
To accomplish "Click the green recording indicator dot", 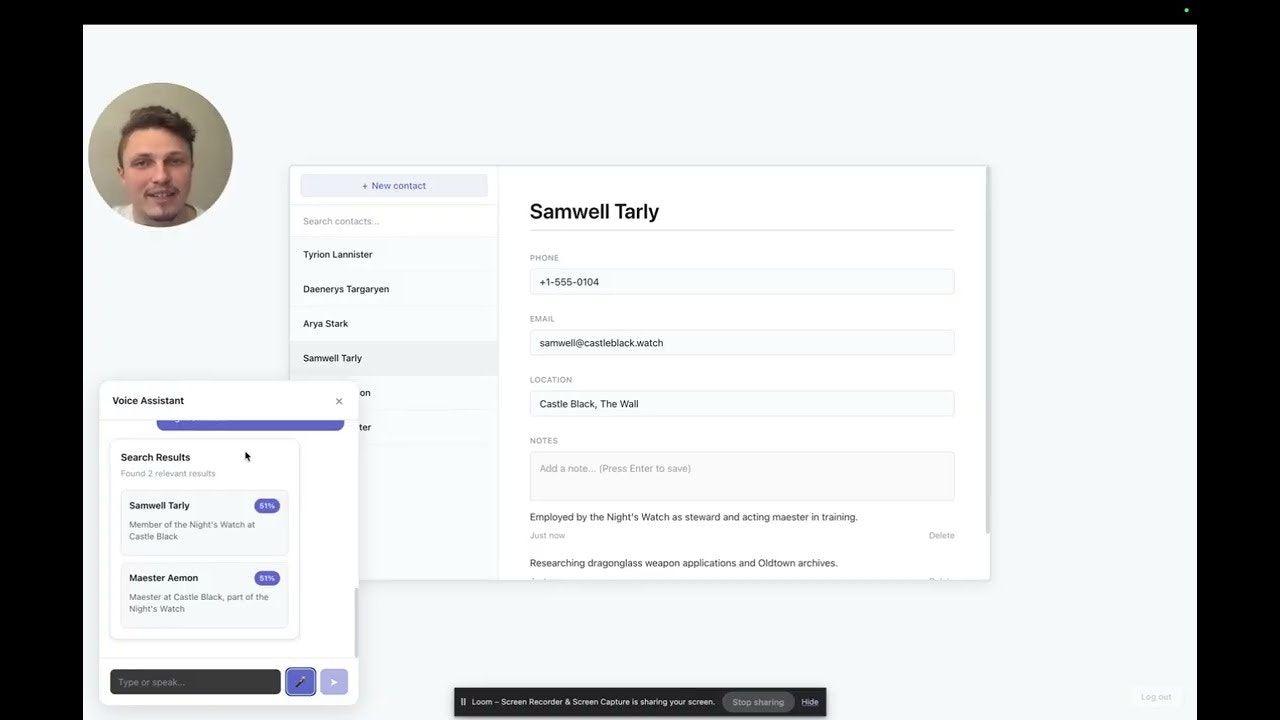I will [x=1187, y=10].
